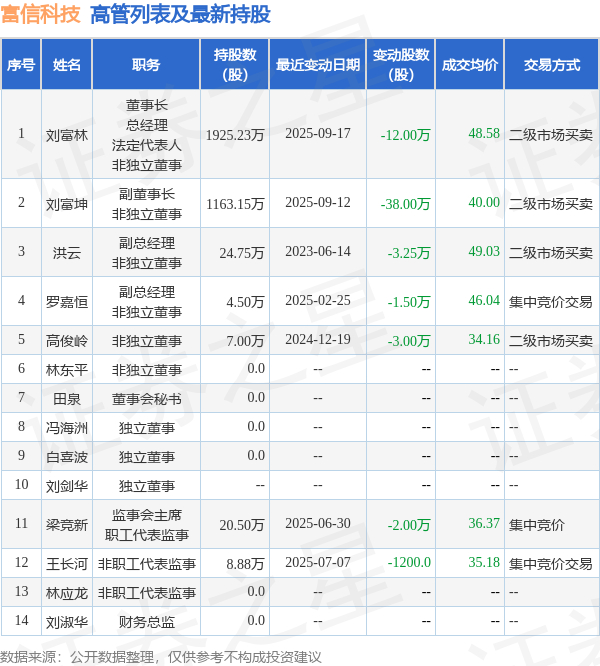Click change amount -38.00万

tap(406, 204)
